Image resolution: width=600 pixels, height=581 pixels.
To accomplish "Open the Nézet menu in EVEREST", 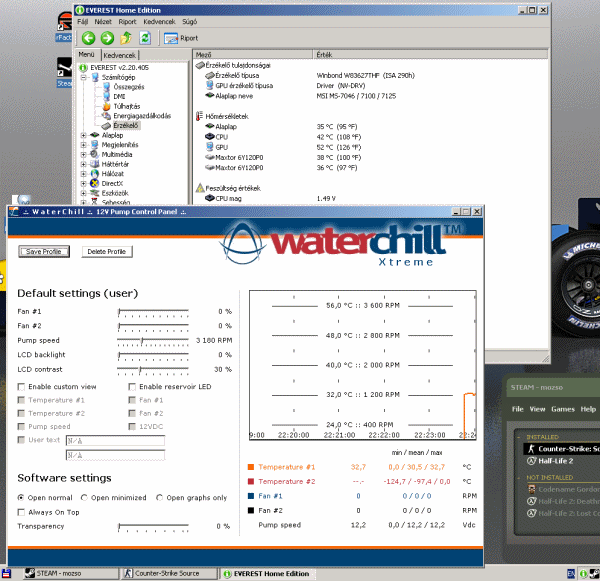I will (x=103, y=21).
